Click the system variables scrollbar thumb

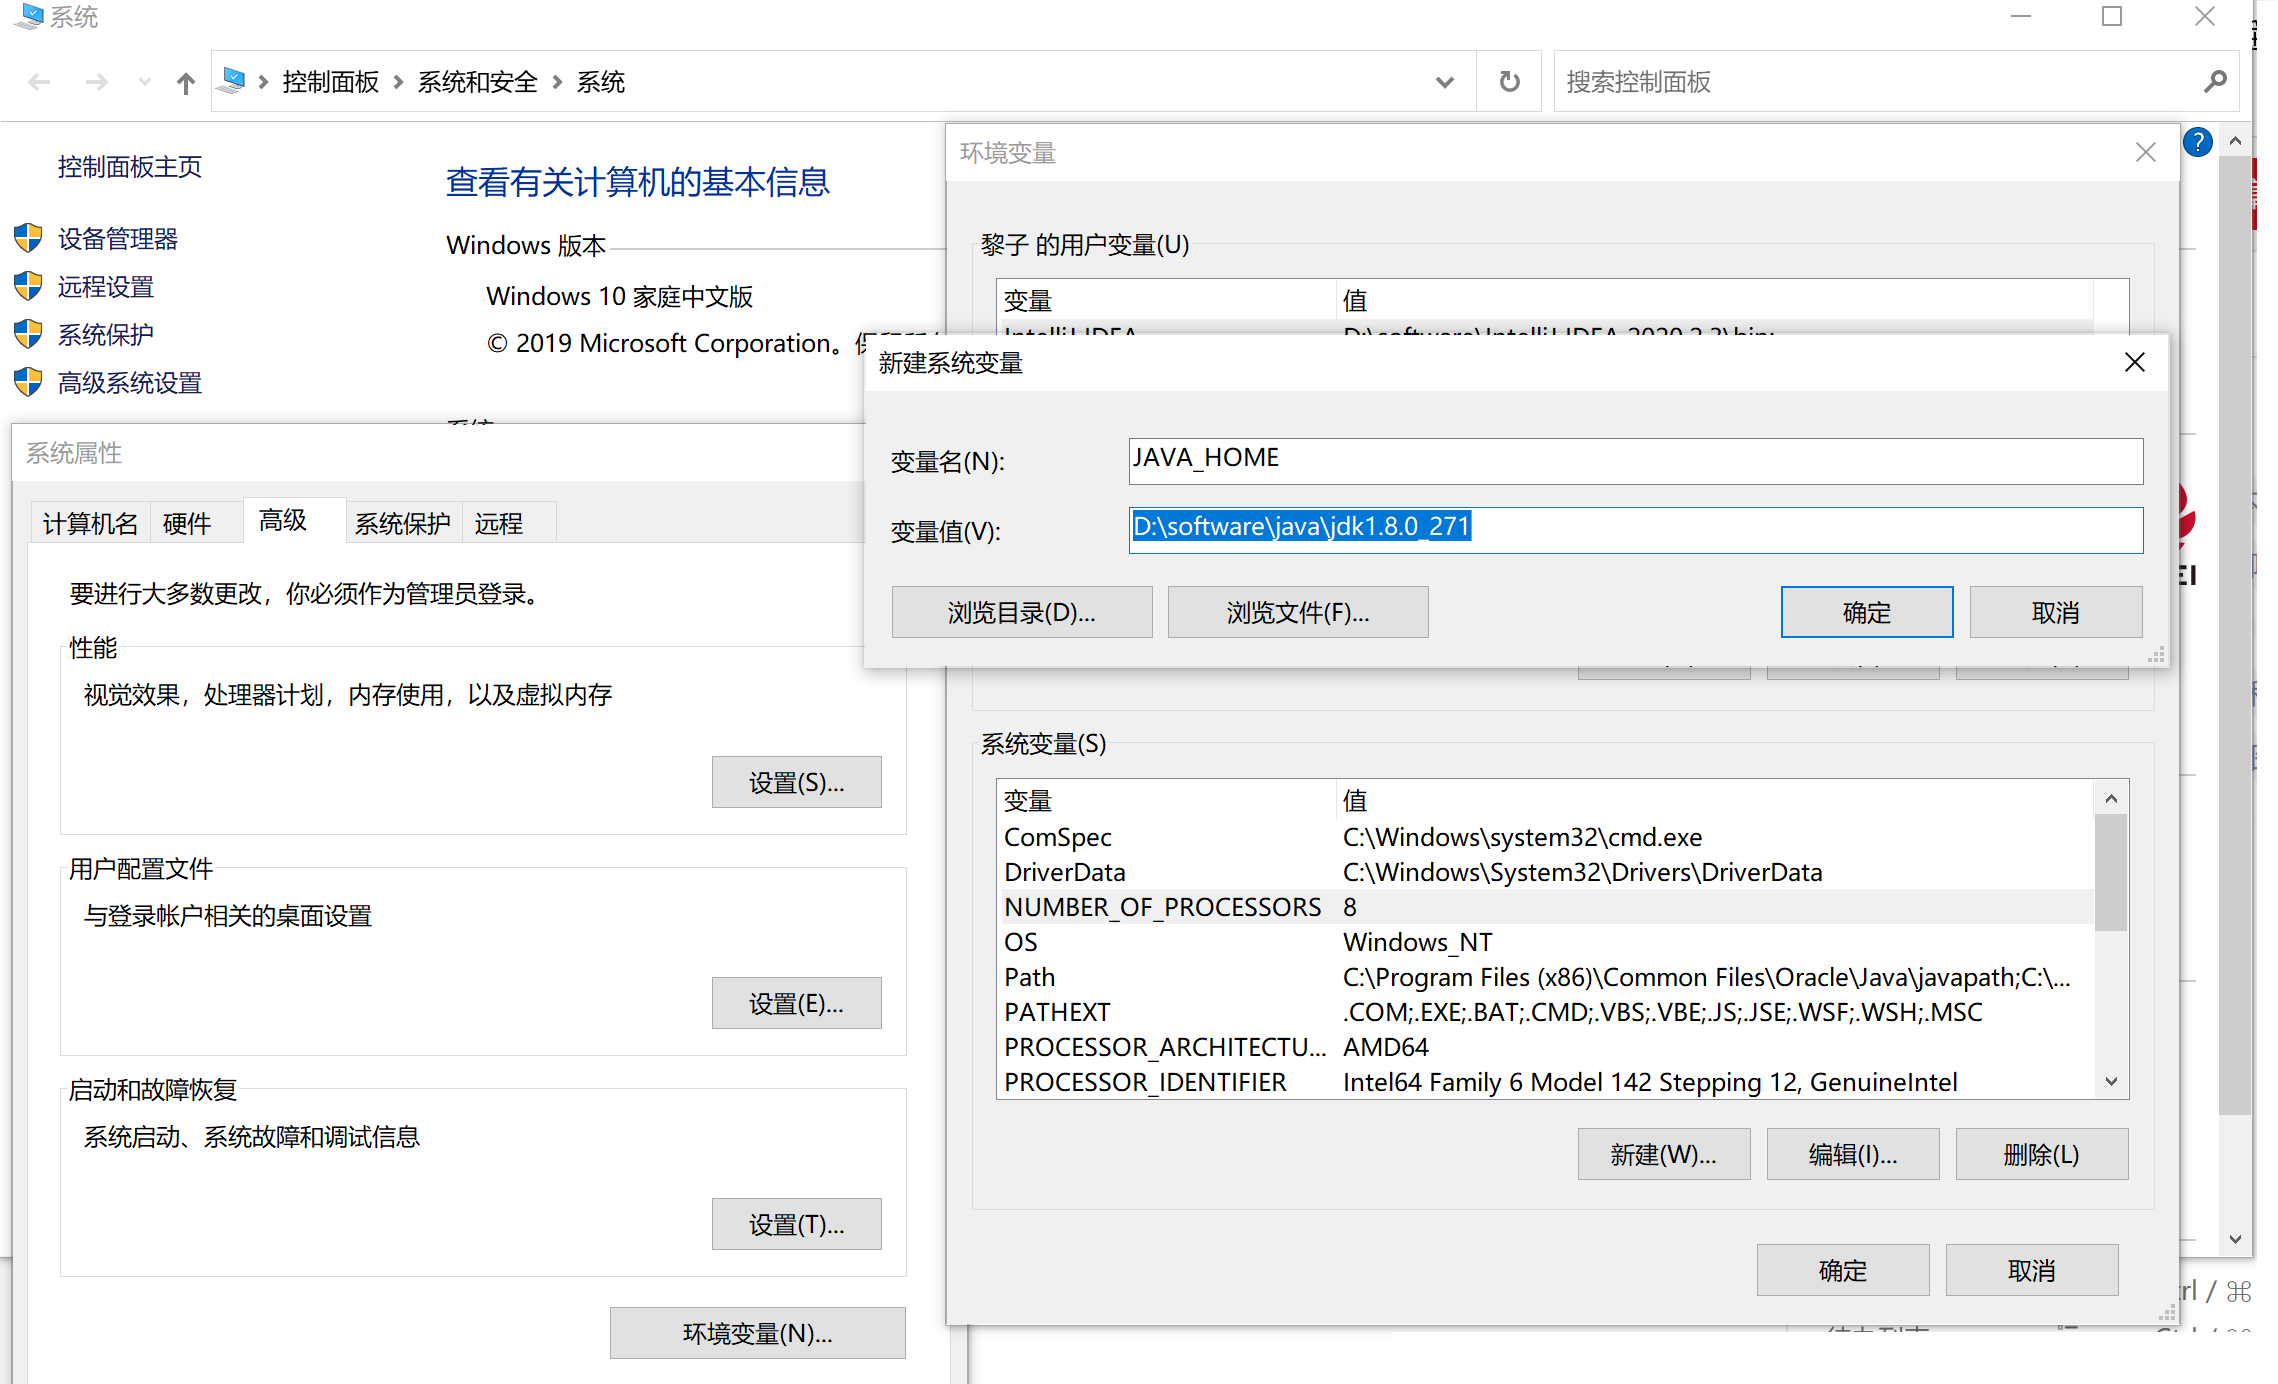[2111, 872]
